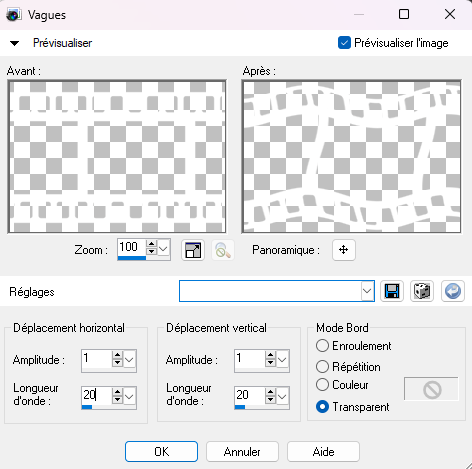Click the fit image to window icon
Image resolution: width=472 pixels, height=469 pixels.
click(193, 250)
